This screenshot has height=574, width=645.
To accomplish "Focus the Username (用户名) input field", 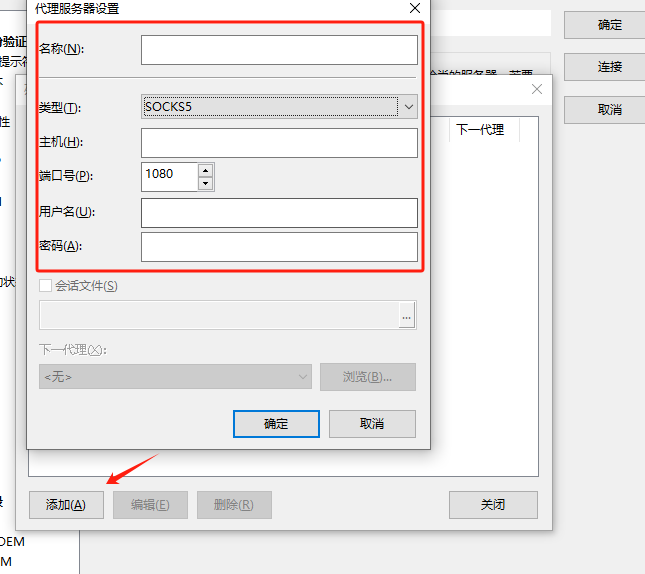I will tap(279, 213).
